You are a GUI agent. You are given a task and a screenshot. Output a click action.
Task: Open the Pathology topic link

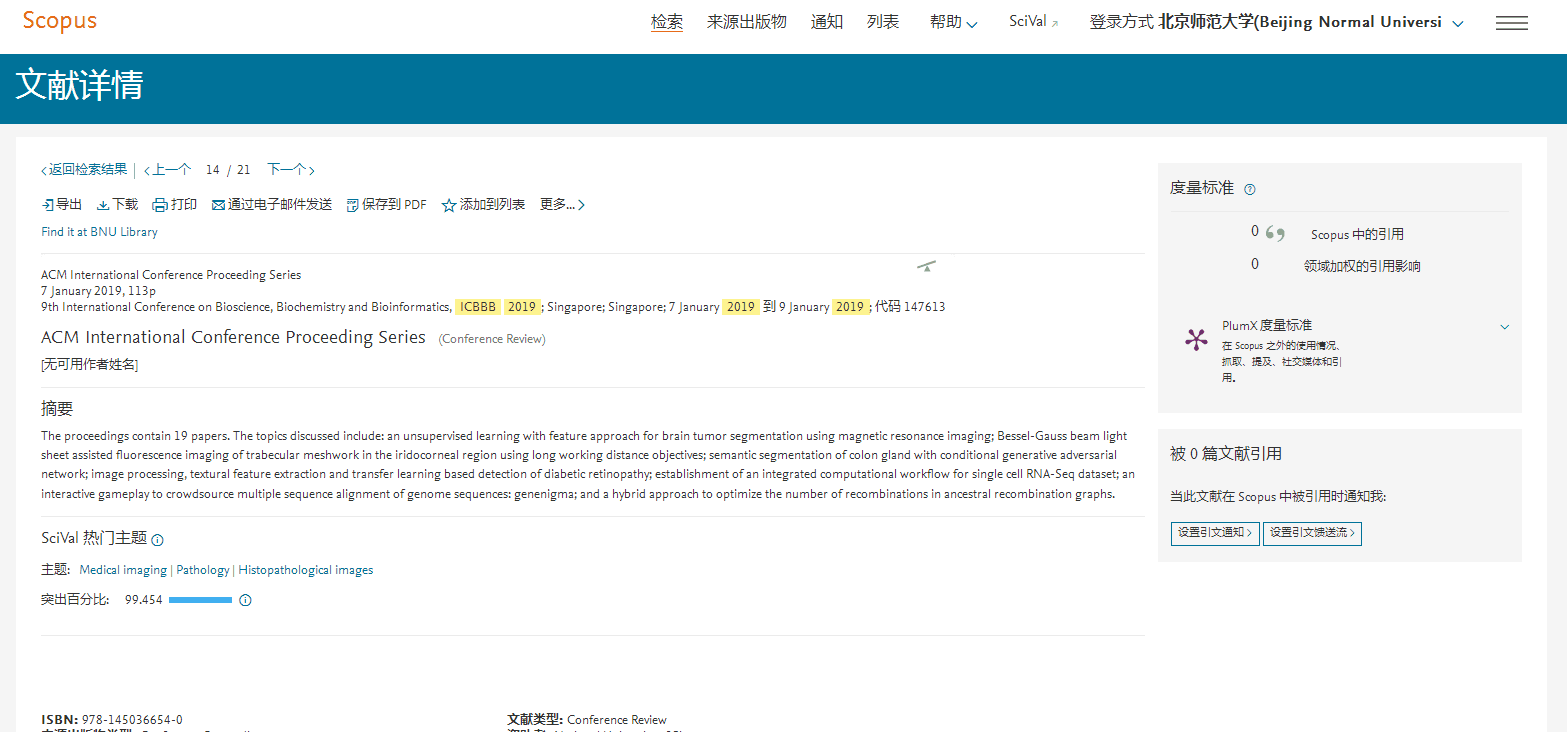(x=203, y=570)
